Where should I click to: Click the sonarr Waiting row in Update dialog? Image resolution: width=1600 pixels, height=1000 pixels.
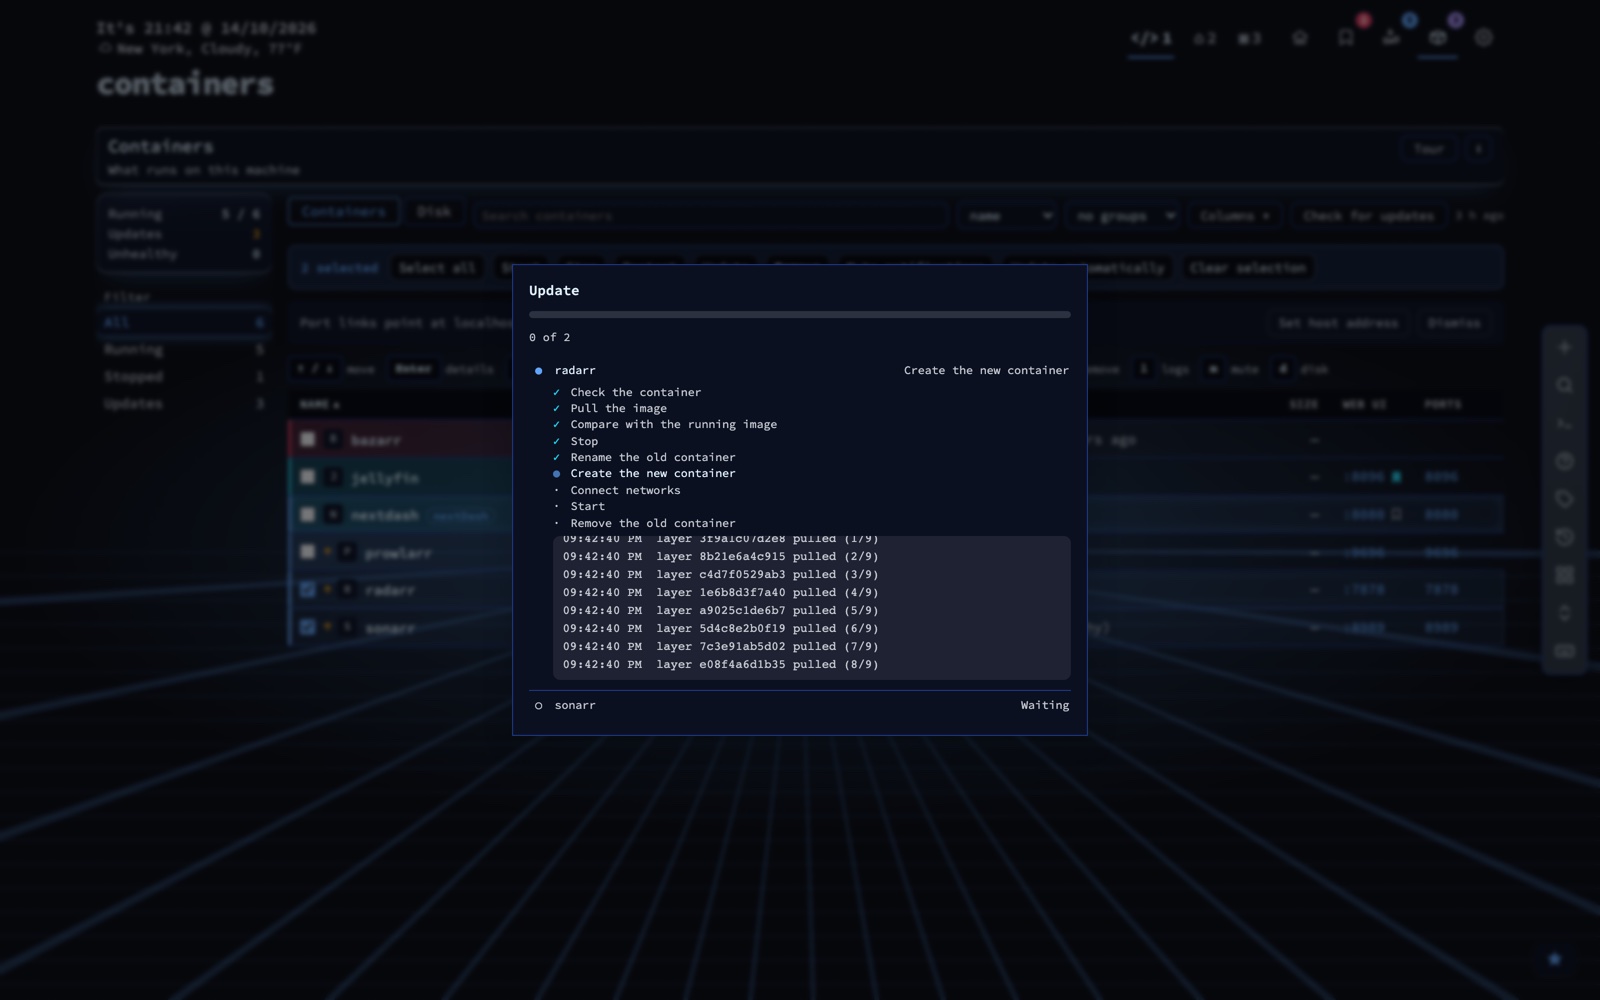pos(800,705)
